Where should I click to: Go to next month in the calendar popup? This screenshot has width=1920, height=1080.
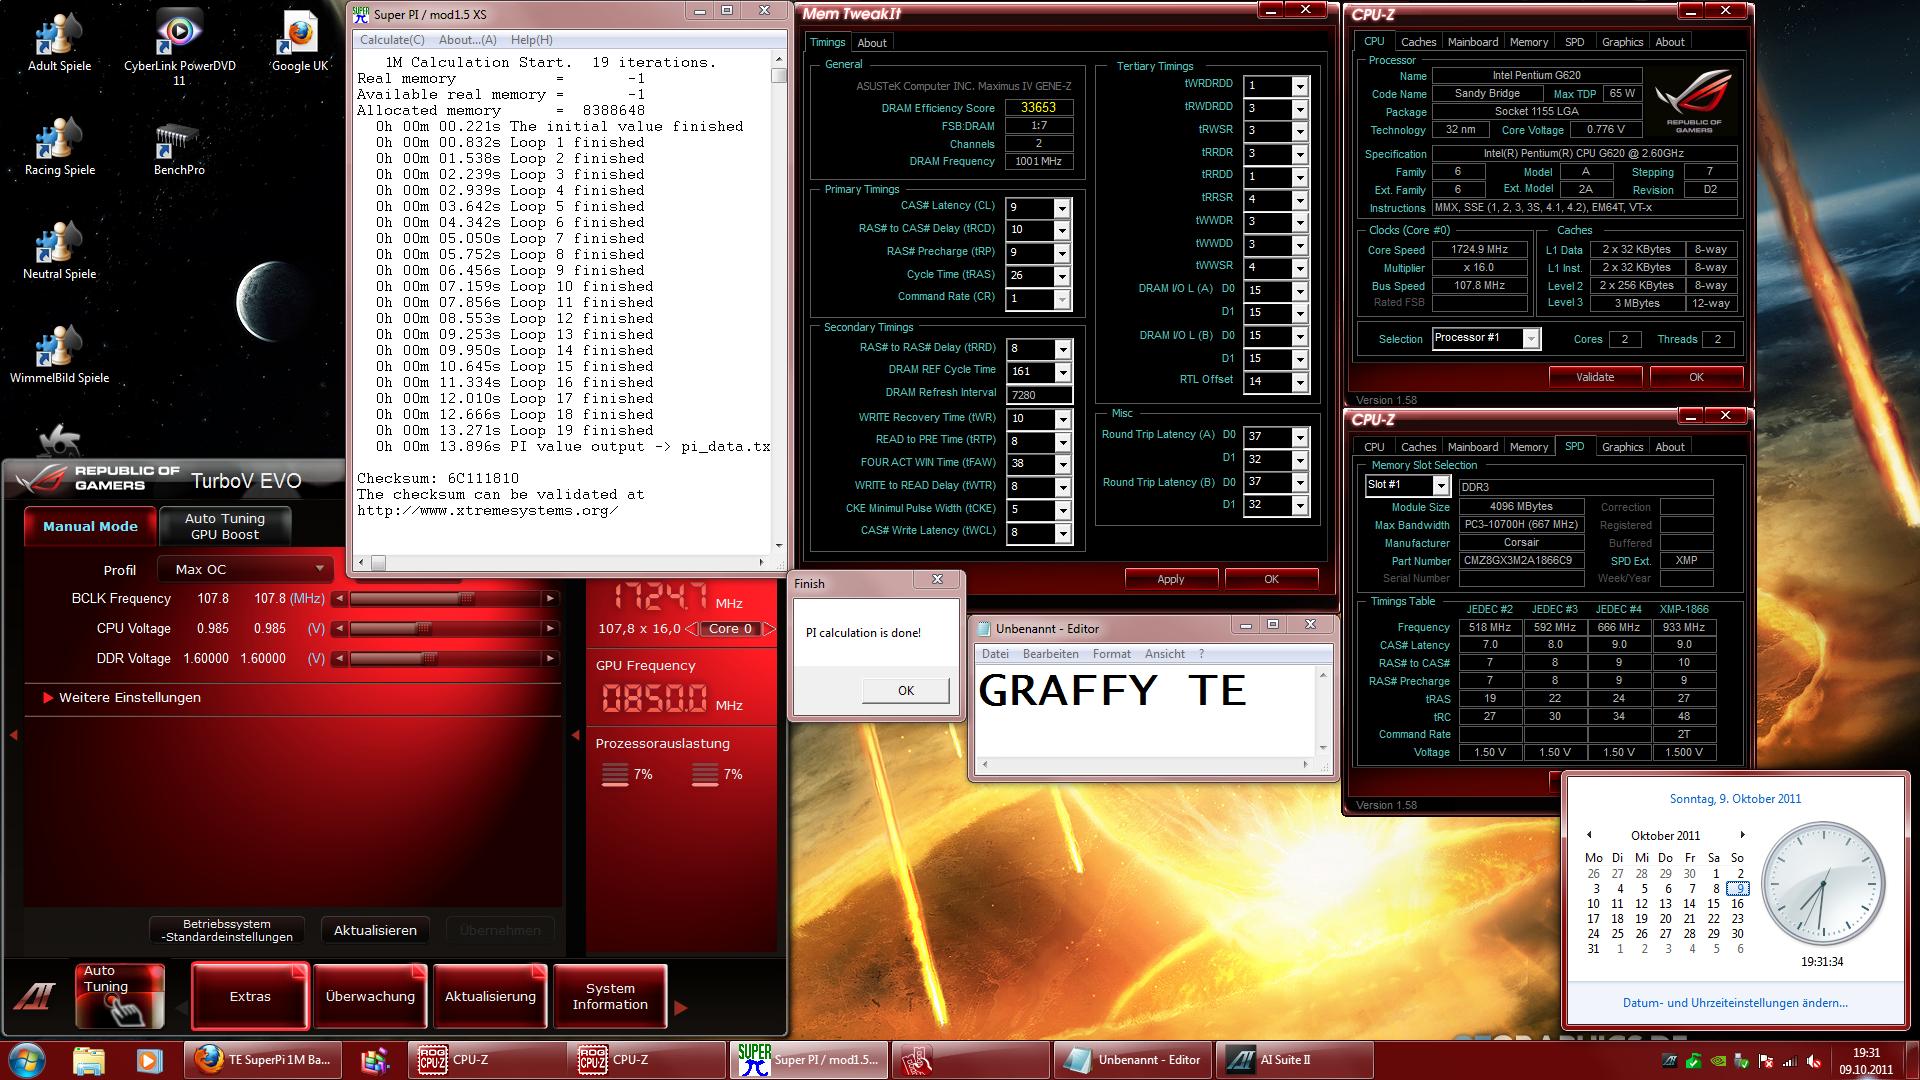[x=1742, y=835]
